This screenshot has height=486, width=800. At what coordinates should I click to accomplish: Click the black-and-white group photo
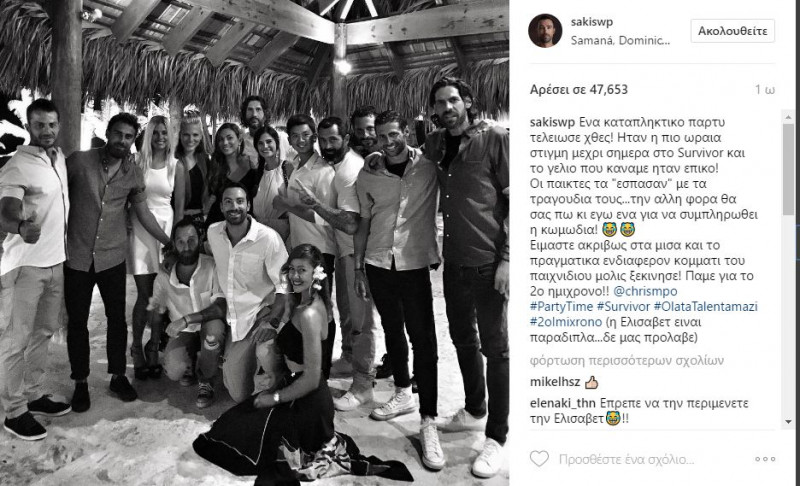[255, 243]
